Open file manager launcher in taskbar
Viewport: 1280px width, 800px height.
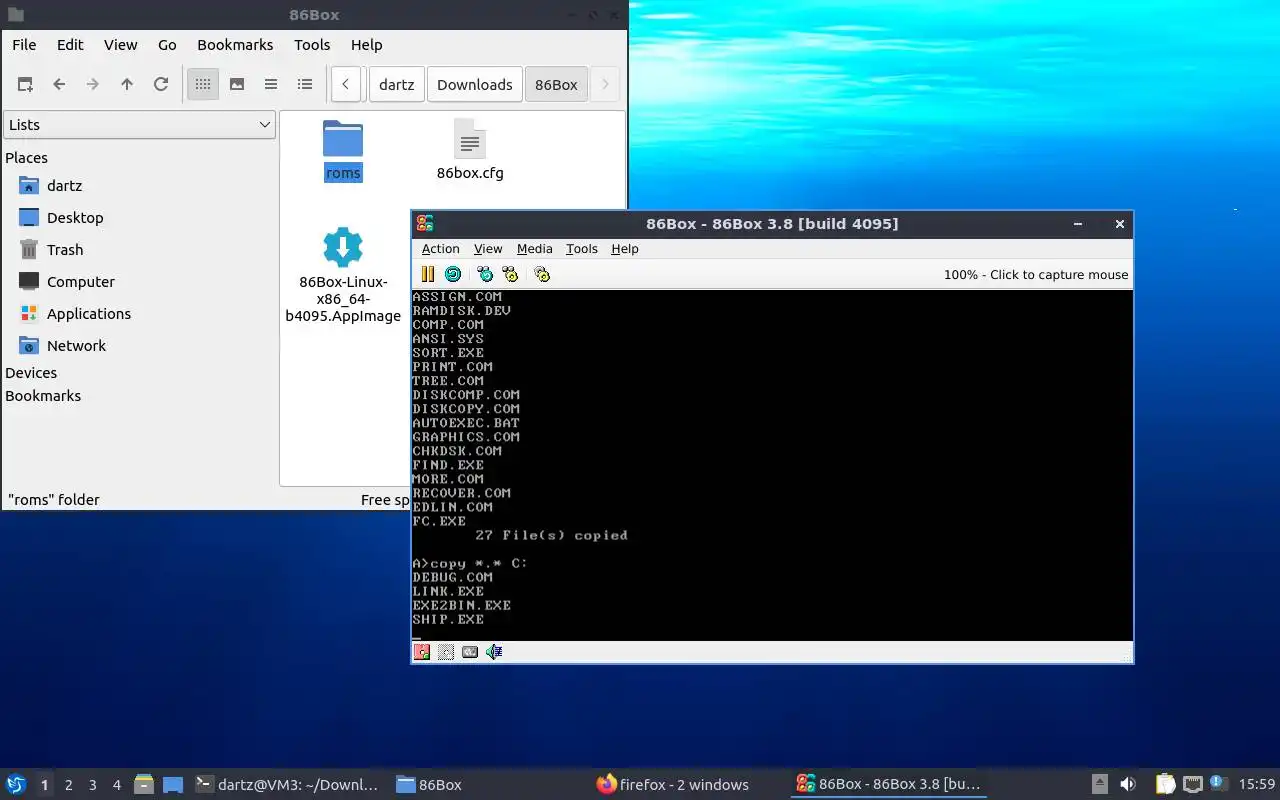144,785
